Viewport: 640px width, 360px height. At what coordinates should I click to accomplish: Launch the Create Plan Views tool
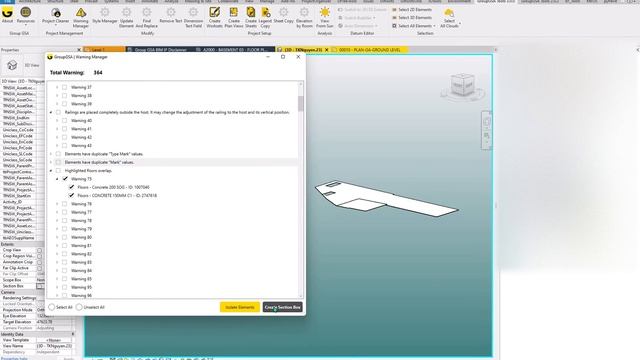point(234,18)
